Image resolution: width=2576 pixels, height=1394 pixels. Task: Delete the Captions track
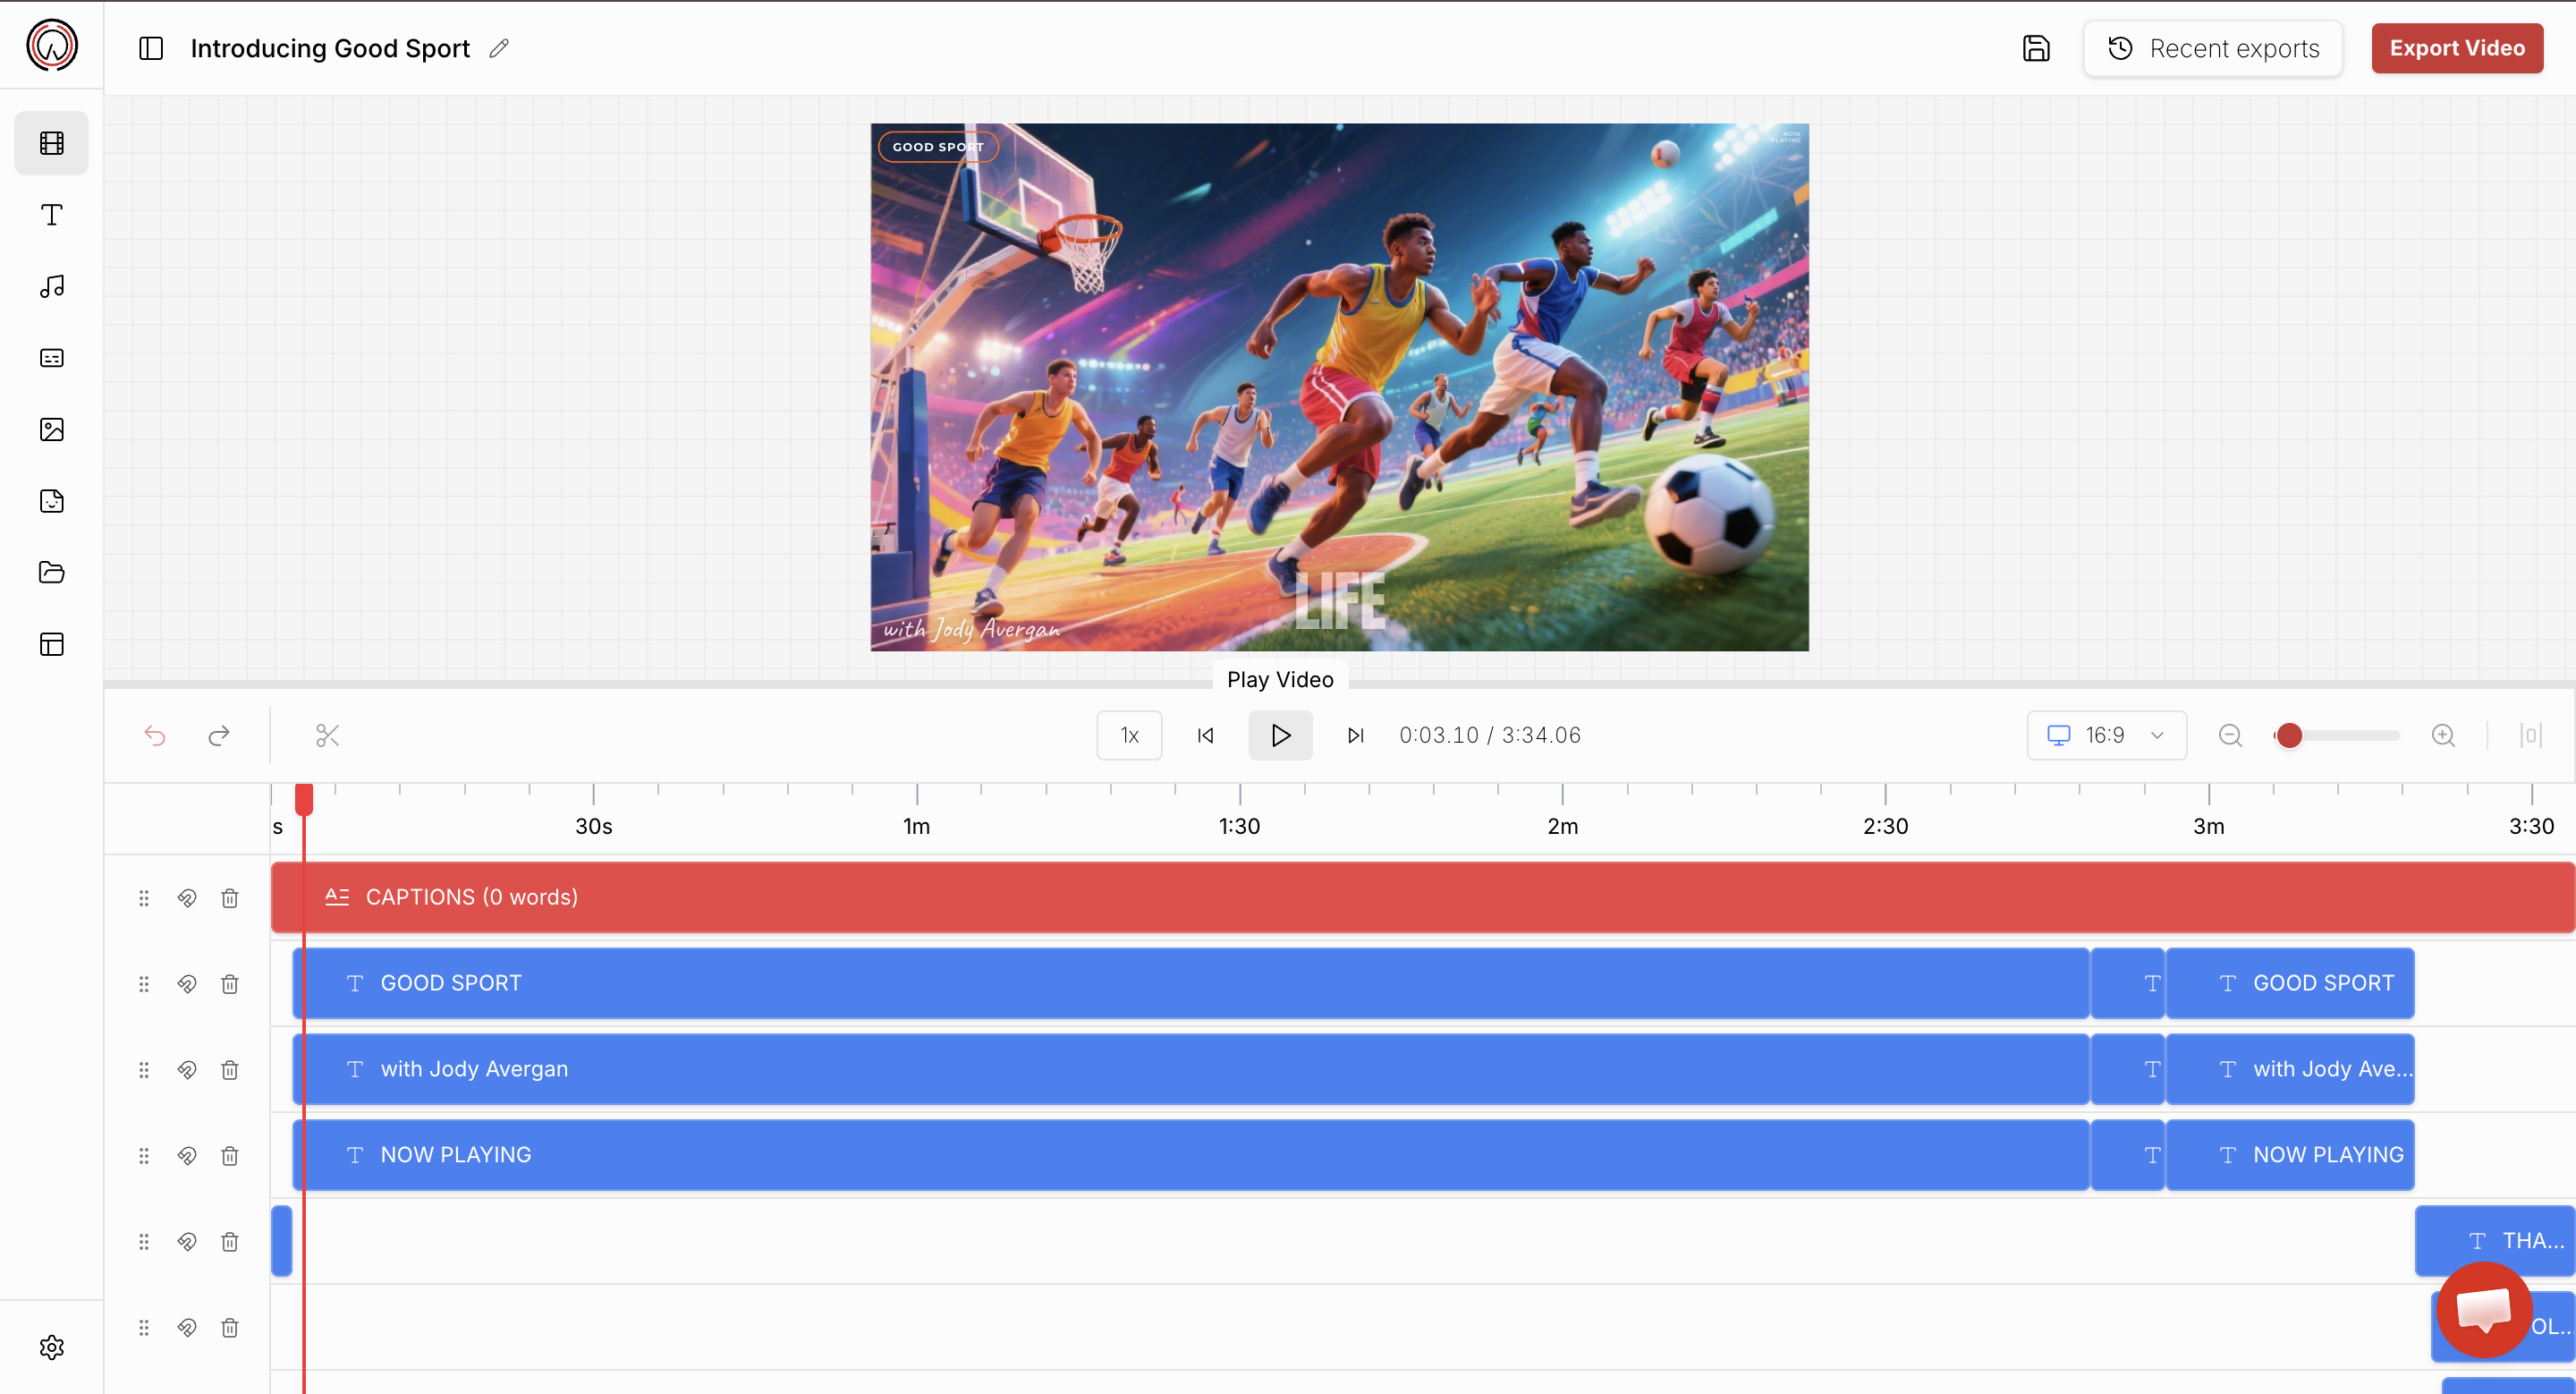(230, 898)
